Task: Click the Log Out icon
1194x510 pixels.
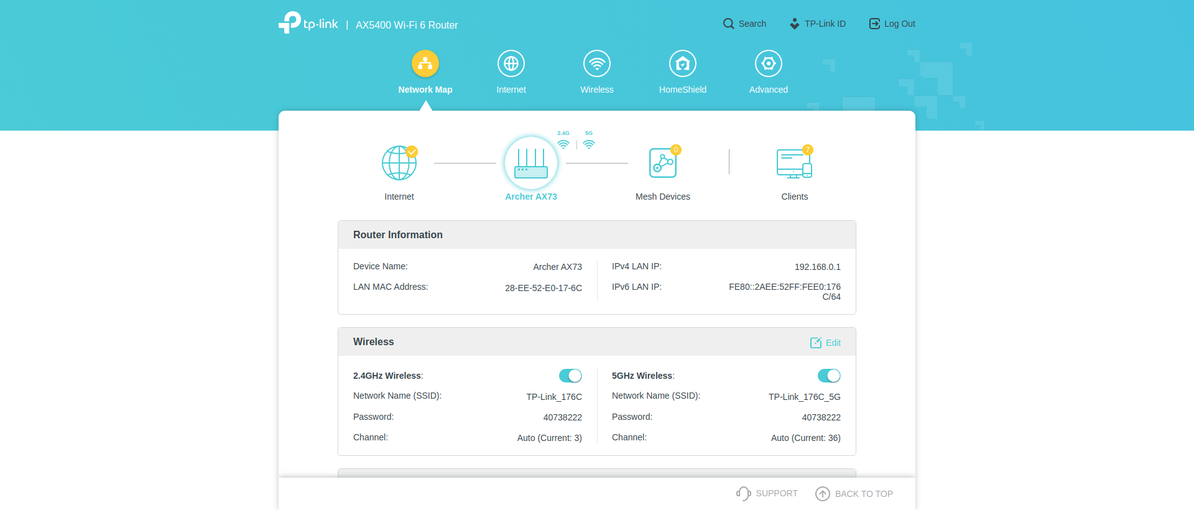Action: [x=874, y=24]
